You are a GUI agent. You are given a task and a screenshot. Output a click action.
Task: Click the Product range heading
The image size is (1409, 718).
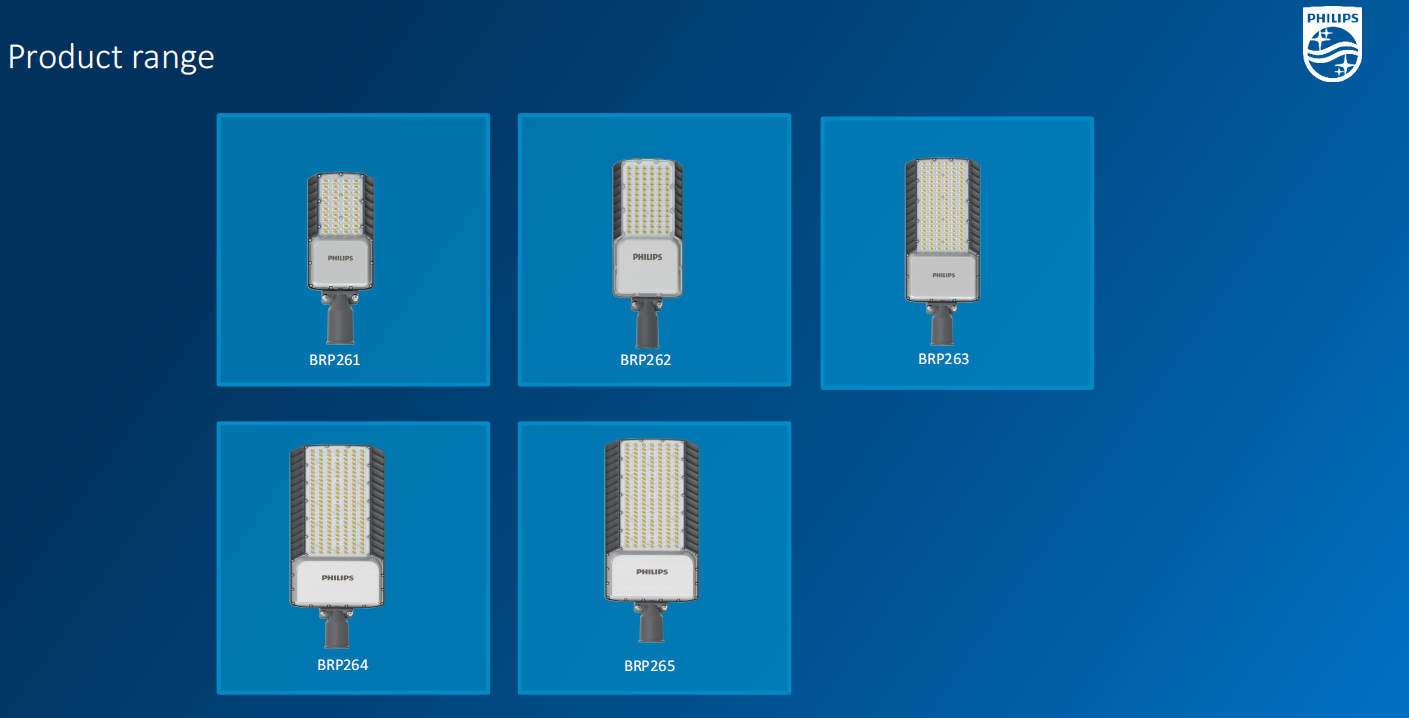pos(111,57)
